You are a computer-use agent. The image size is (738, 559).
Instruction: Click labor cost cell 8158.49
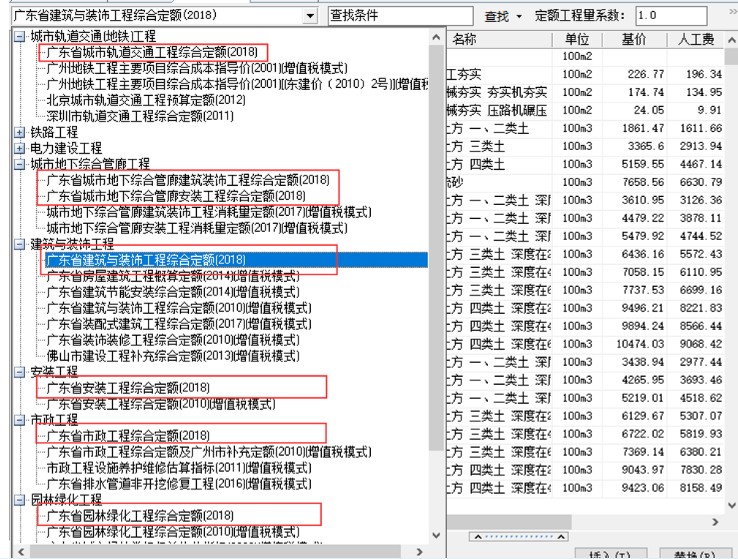[x=696, y=488]
